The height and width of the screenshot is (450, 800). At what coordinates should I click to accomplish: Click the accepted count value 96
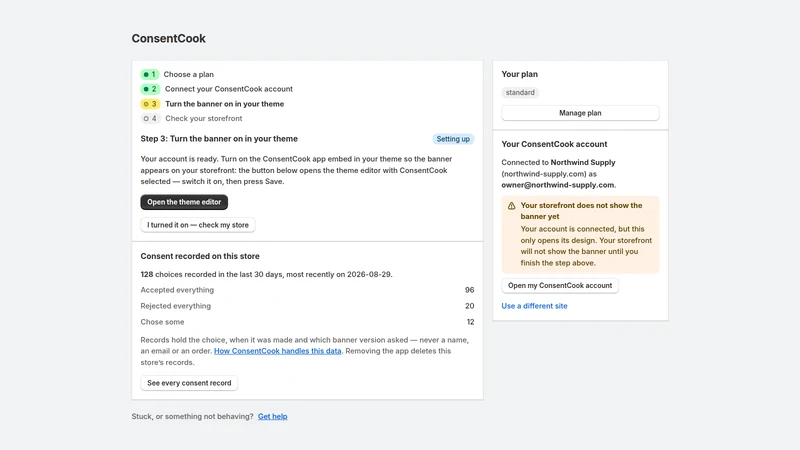[x=469, y=290]
